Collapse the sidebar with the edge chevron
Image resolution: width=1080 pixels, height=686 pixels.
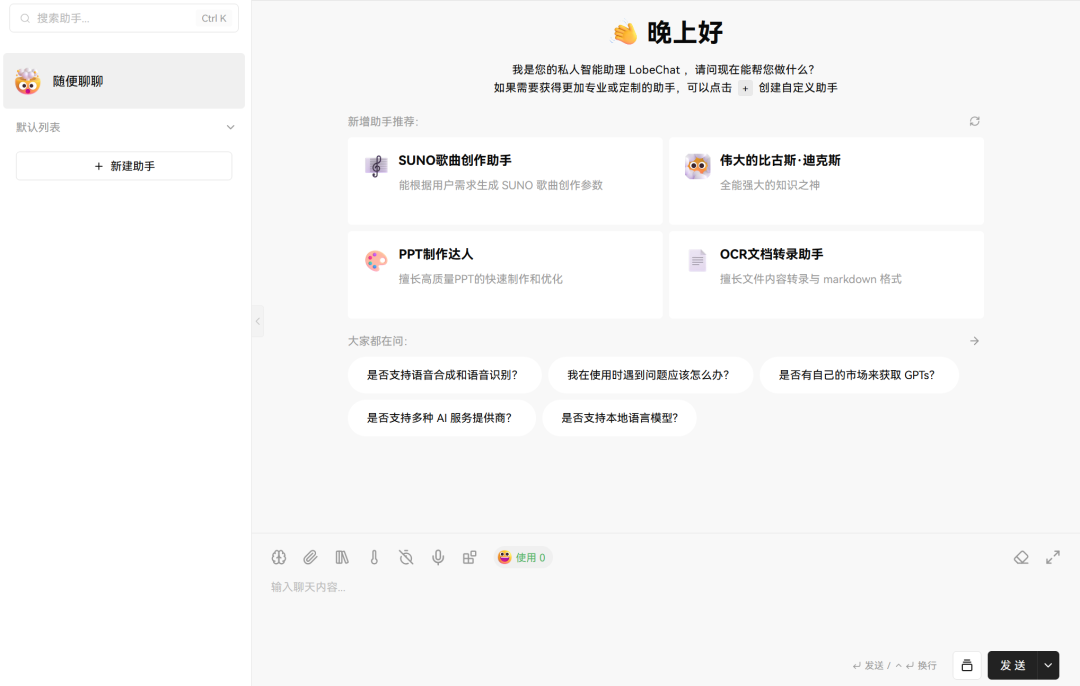tap(257, 321)
